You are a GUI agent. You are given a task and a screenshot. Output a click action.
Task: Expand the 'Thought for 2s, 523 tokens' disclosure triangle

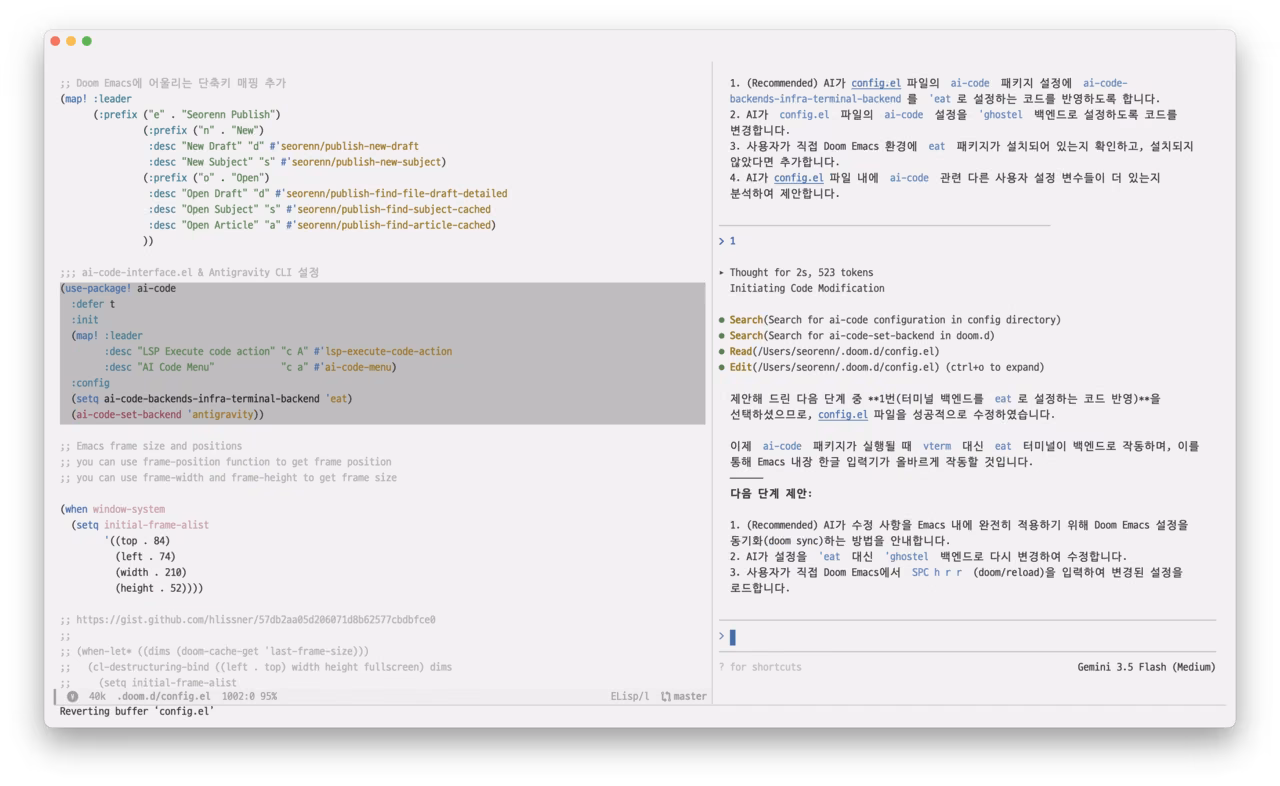point(721,272)
